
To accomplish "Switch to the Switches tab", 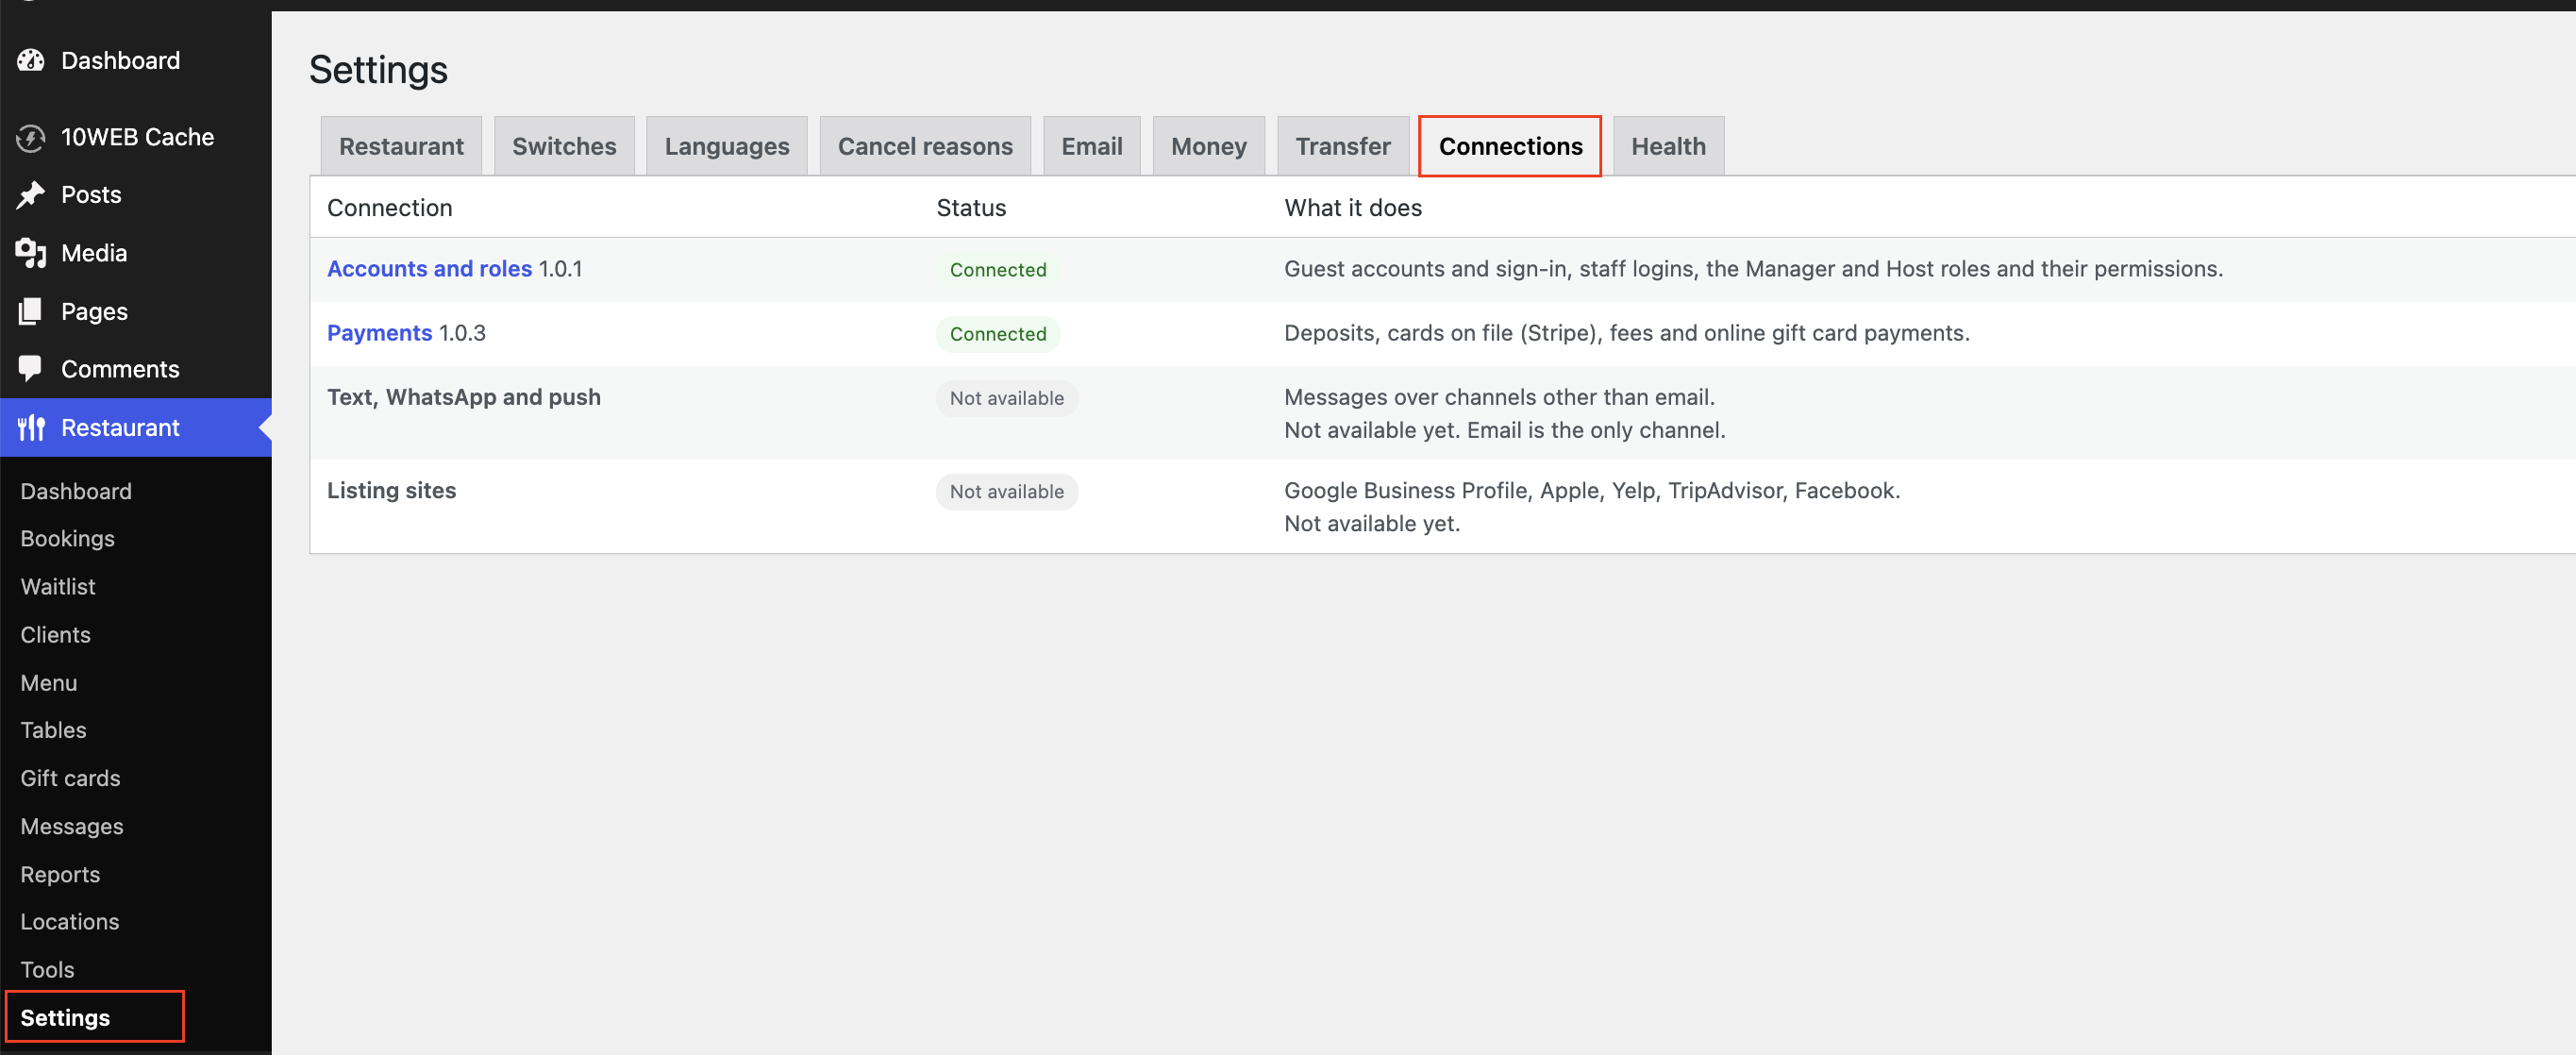I will pos(564,146).
